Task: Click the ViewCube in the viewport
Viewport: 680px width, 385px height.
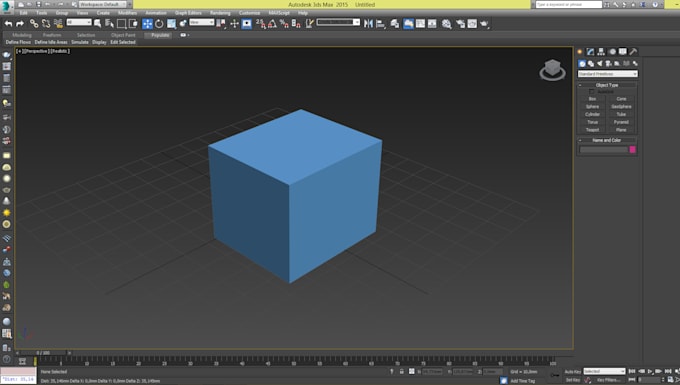Action: coord(552,70)
